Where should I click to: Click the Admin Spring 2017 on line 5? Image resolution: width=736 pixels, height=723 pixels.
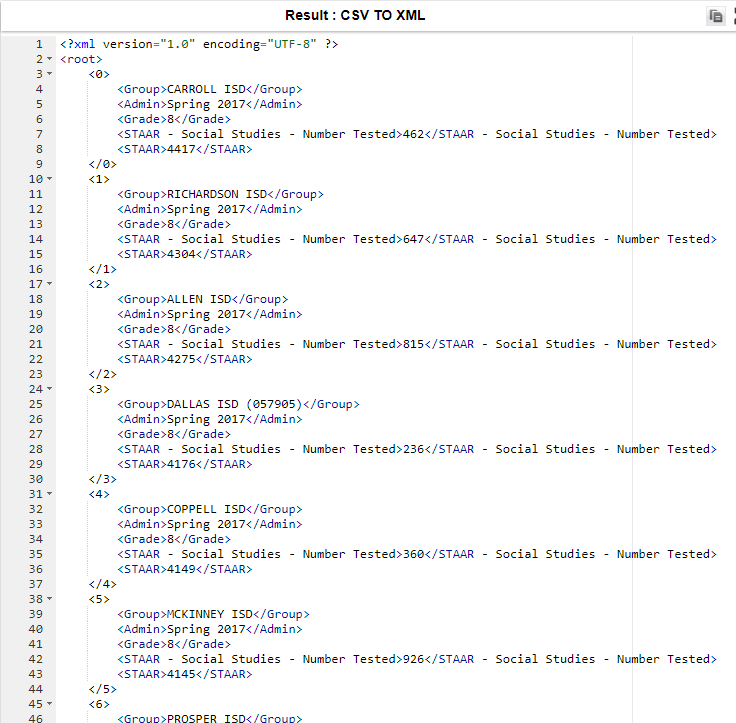click(209, 104)
